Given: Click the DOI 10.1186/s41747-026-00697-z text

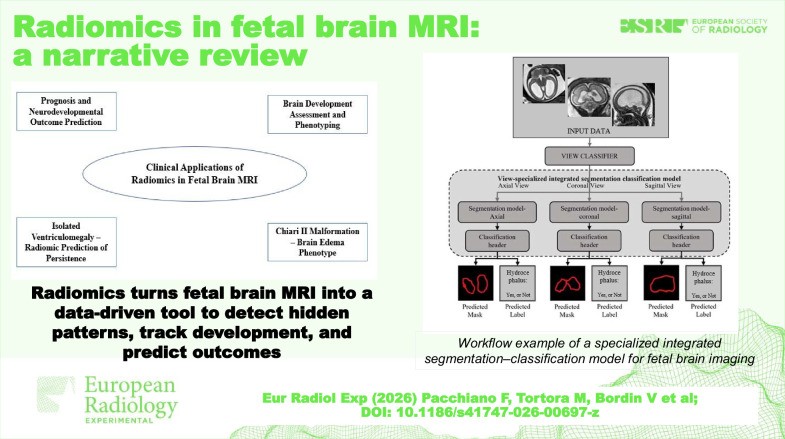Looking at the screenshot, I should pos(480,412).
